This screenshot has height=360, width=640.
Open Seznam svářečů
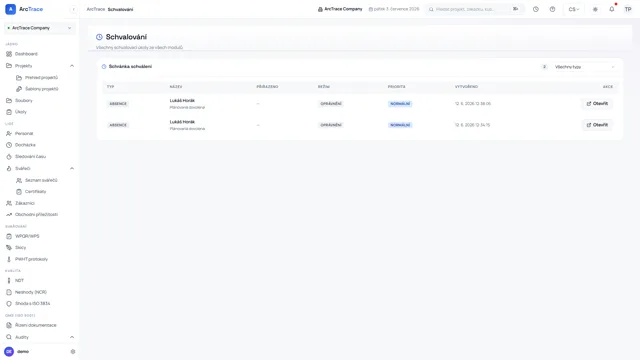pos(41,180)
